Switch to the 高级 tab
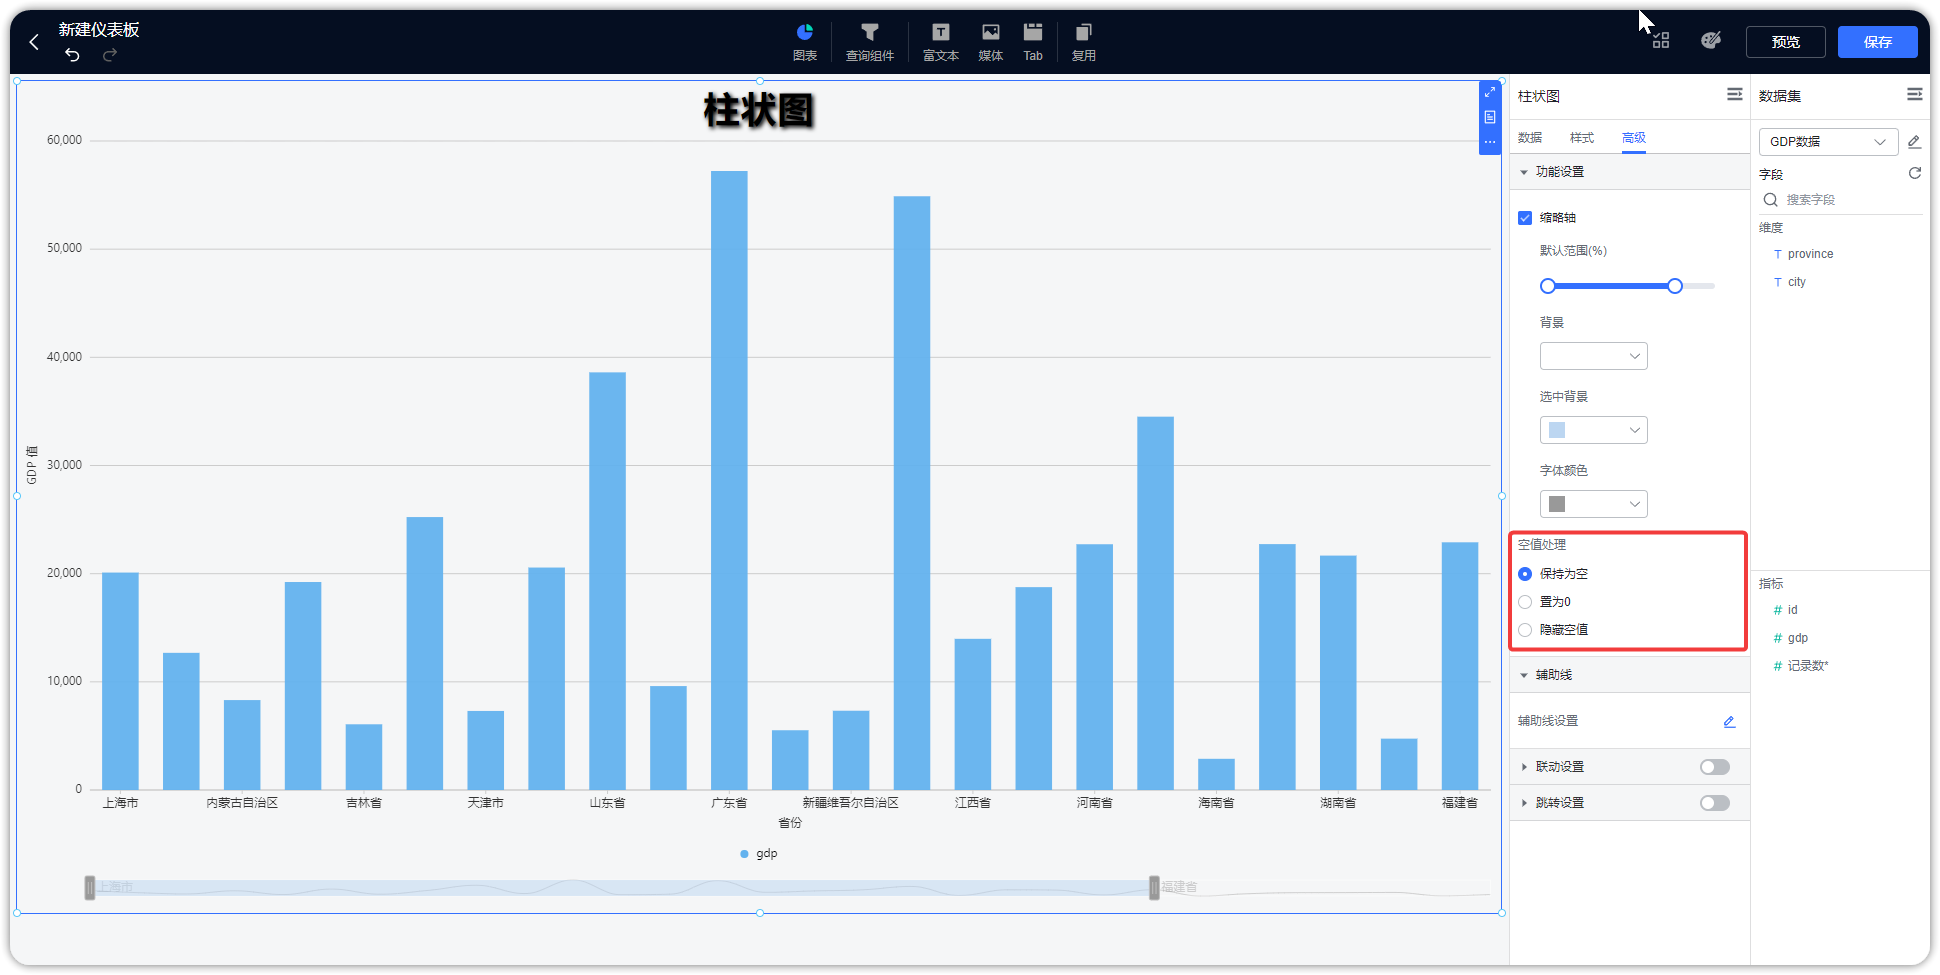This screenshot has height=975, width=1940. point(1634,138)
